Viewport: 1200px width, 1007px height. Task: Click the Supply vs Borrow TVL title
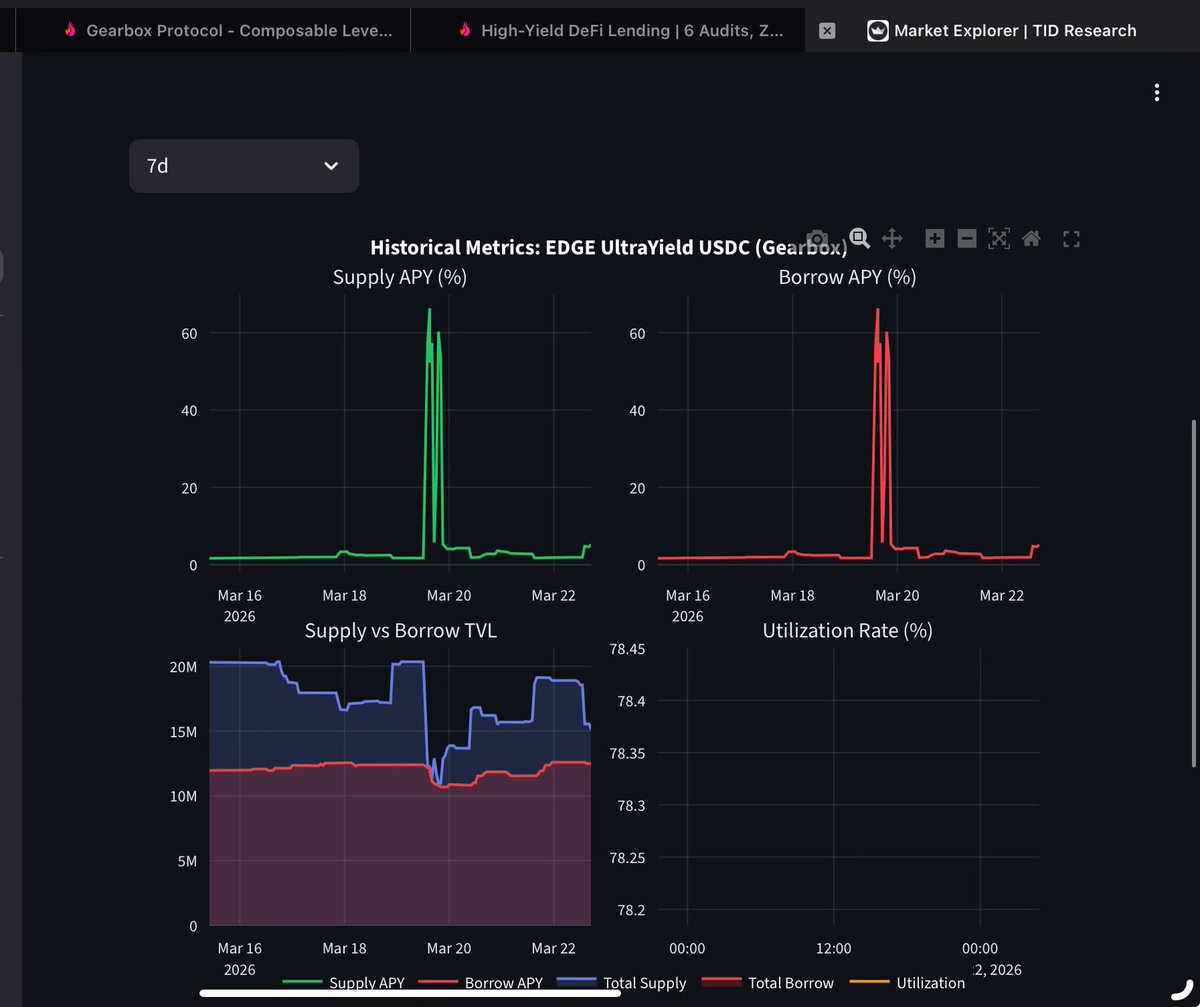400,631
